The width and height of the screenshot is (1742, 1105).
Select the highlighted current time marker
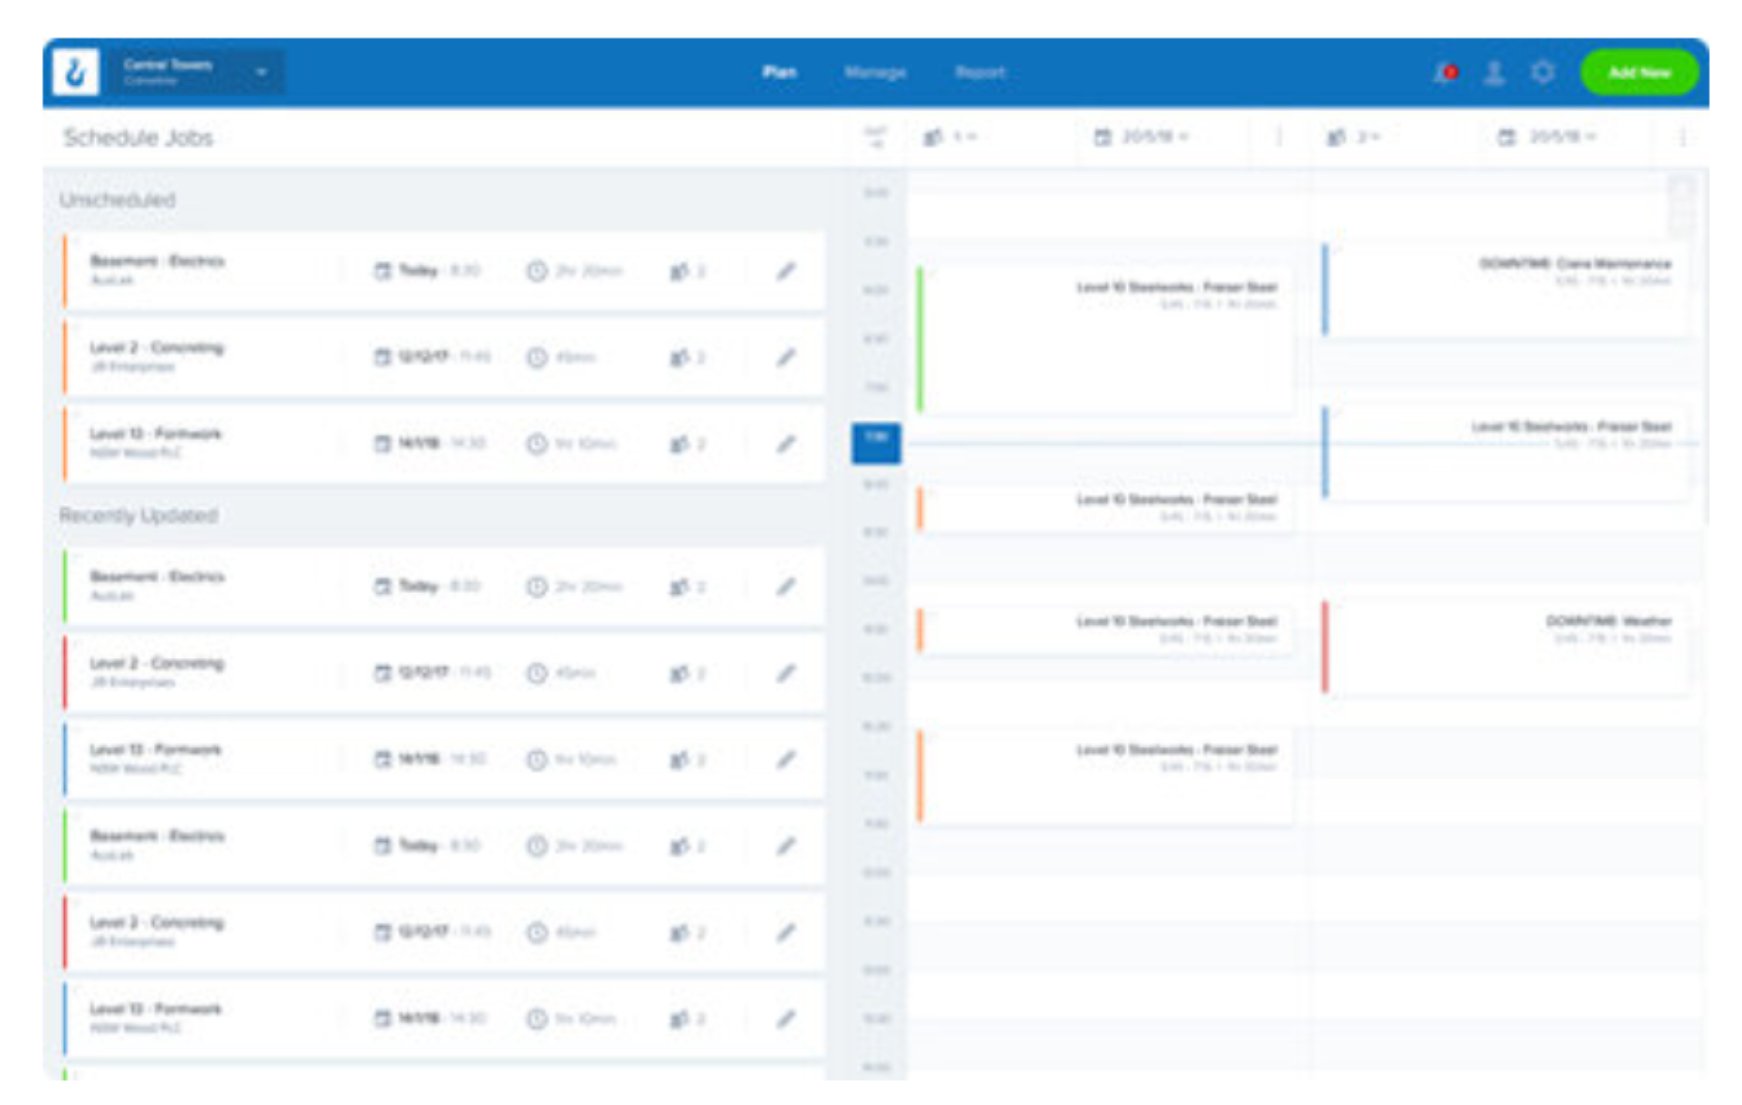pos(876,443)
